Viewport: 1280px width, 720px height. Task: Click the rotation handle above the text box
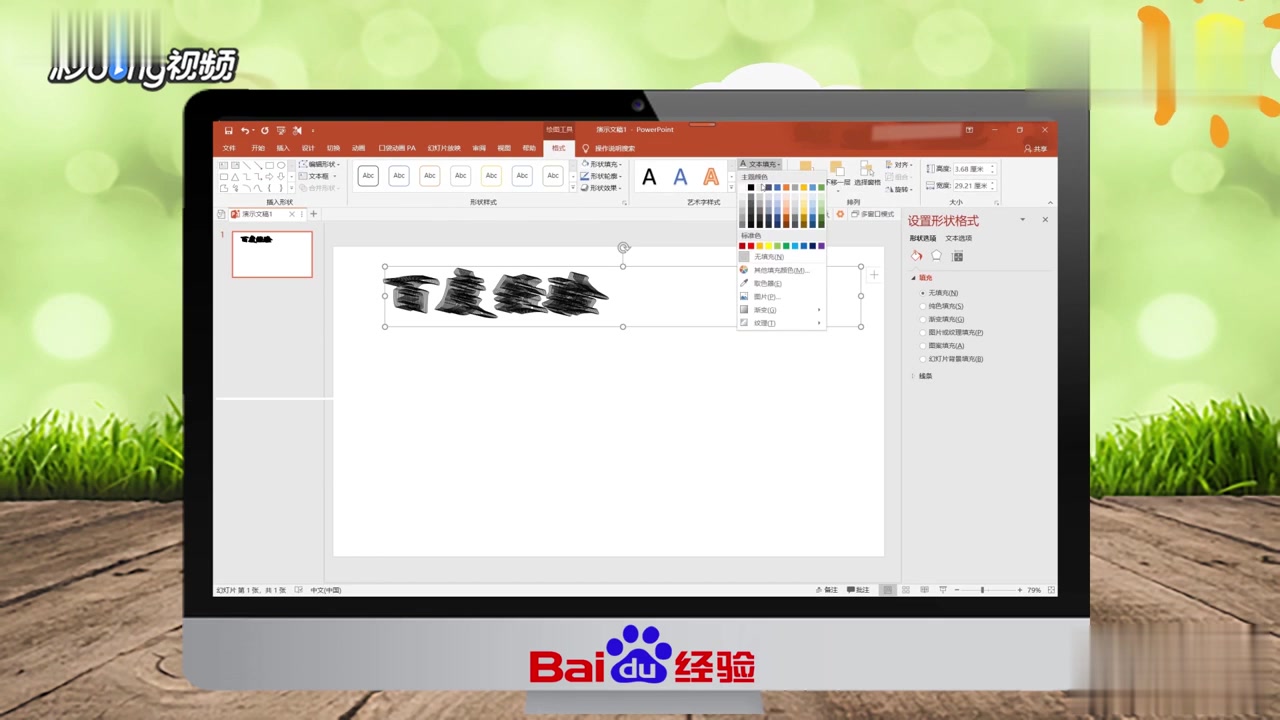[623, 247]
